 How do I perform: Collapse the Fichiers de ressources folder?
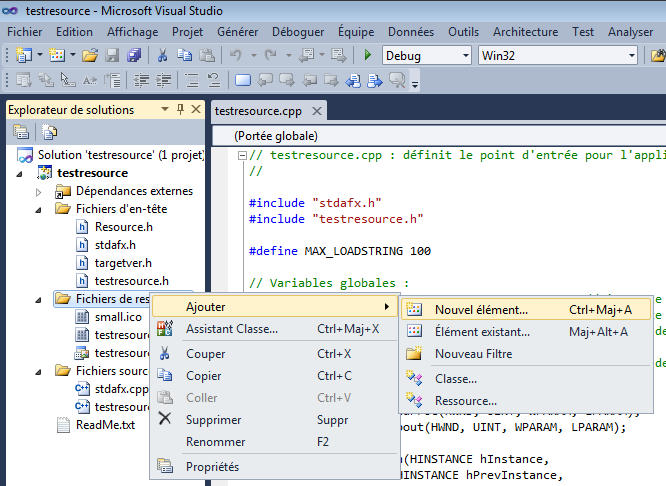39,300
